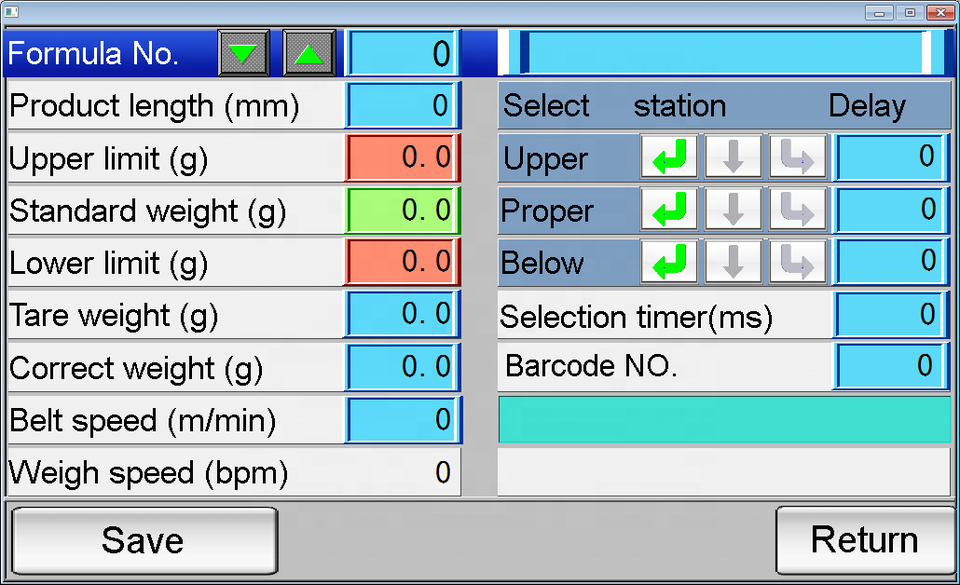The image size is (960, 585).
Task: Select right-turn station icon for Proper
Action: [x=797, y=210]
